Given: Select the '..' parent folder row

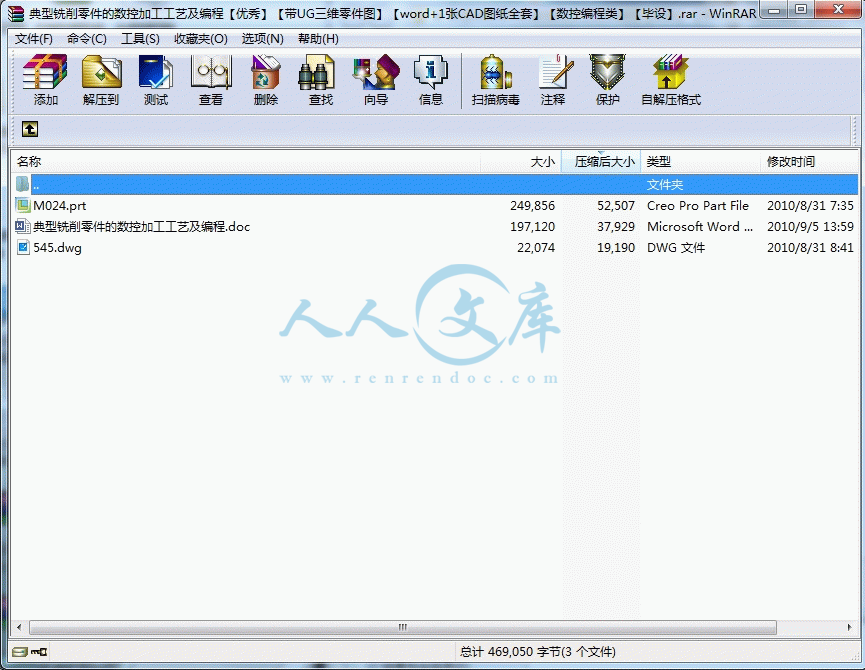Looking at the screenshot, I should (x=435, y=184).
